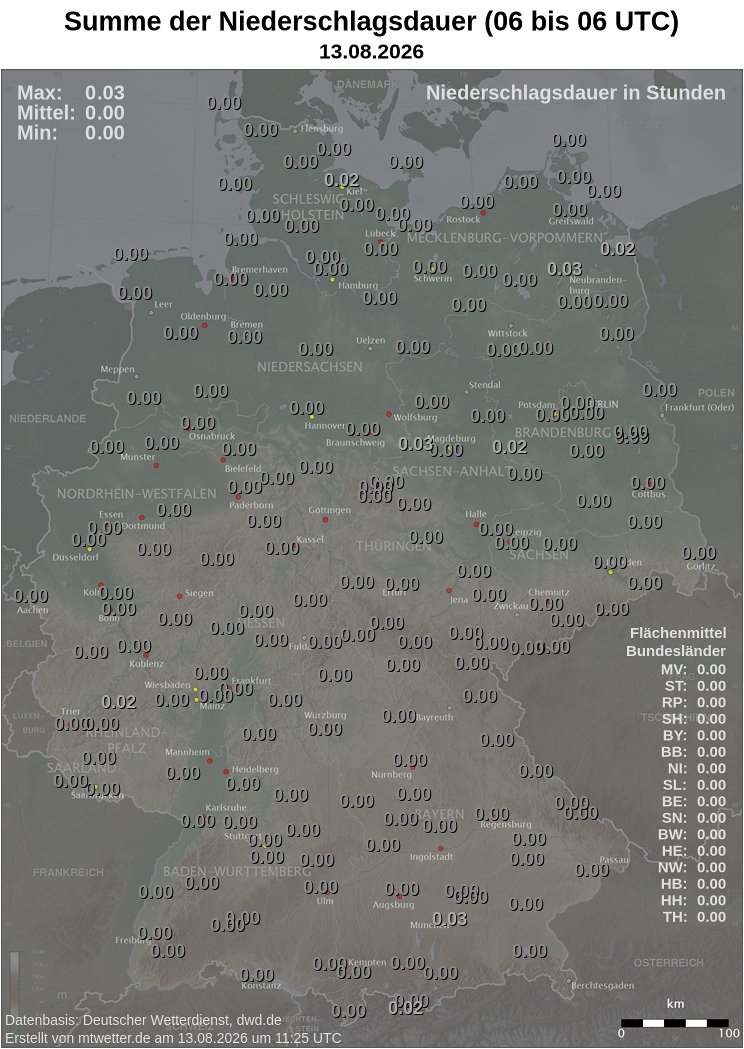The height and width of the screenshot is (1049, 744).
Task: Select the Trier city label
Action: pyautogui.click(x=70, y=711)
